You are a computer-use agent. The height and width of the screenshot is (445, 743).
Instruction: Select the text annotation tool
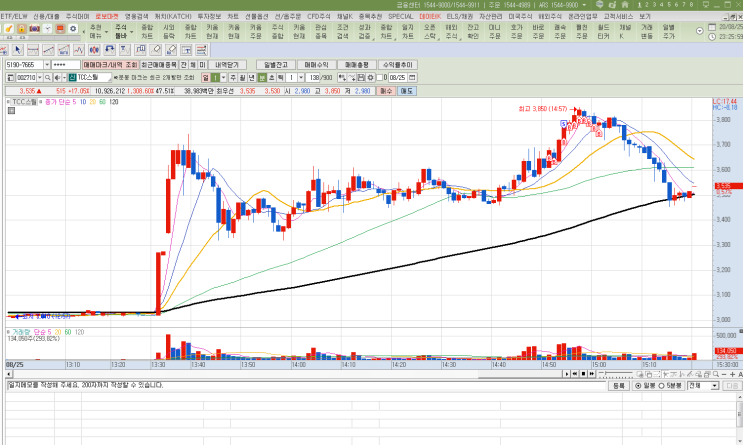tap(186, 50)
